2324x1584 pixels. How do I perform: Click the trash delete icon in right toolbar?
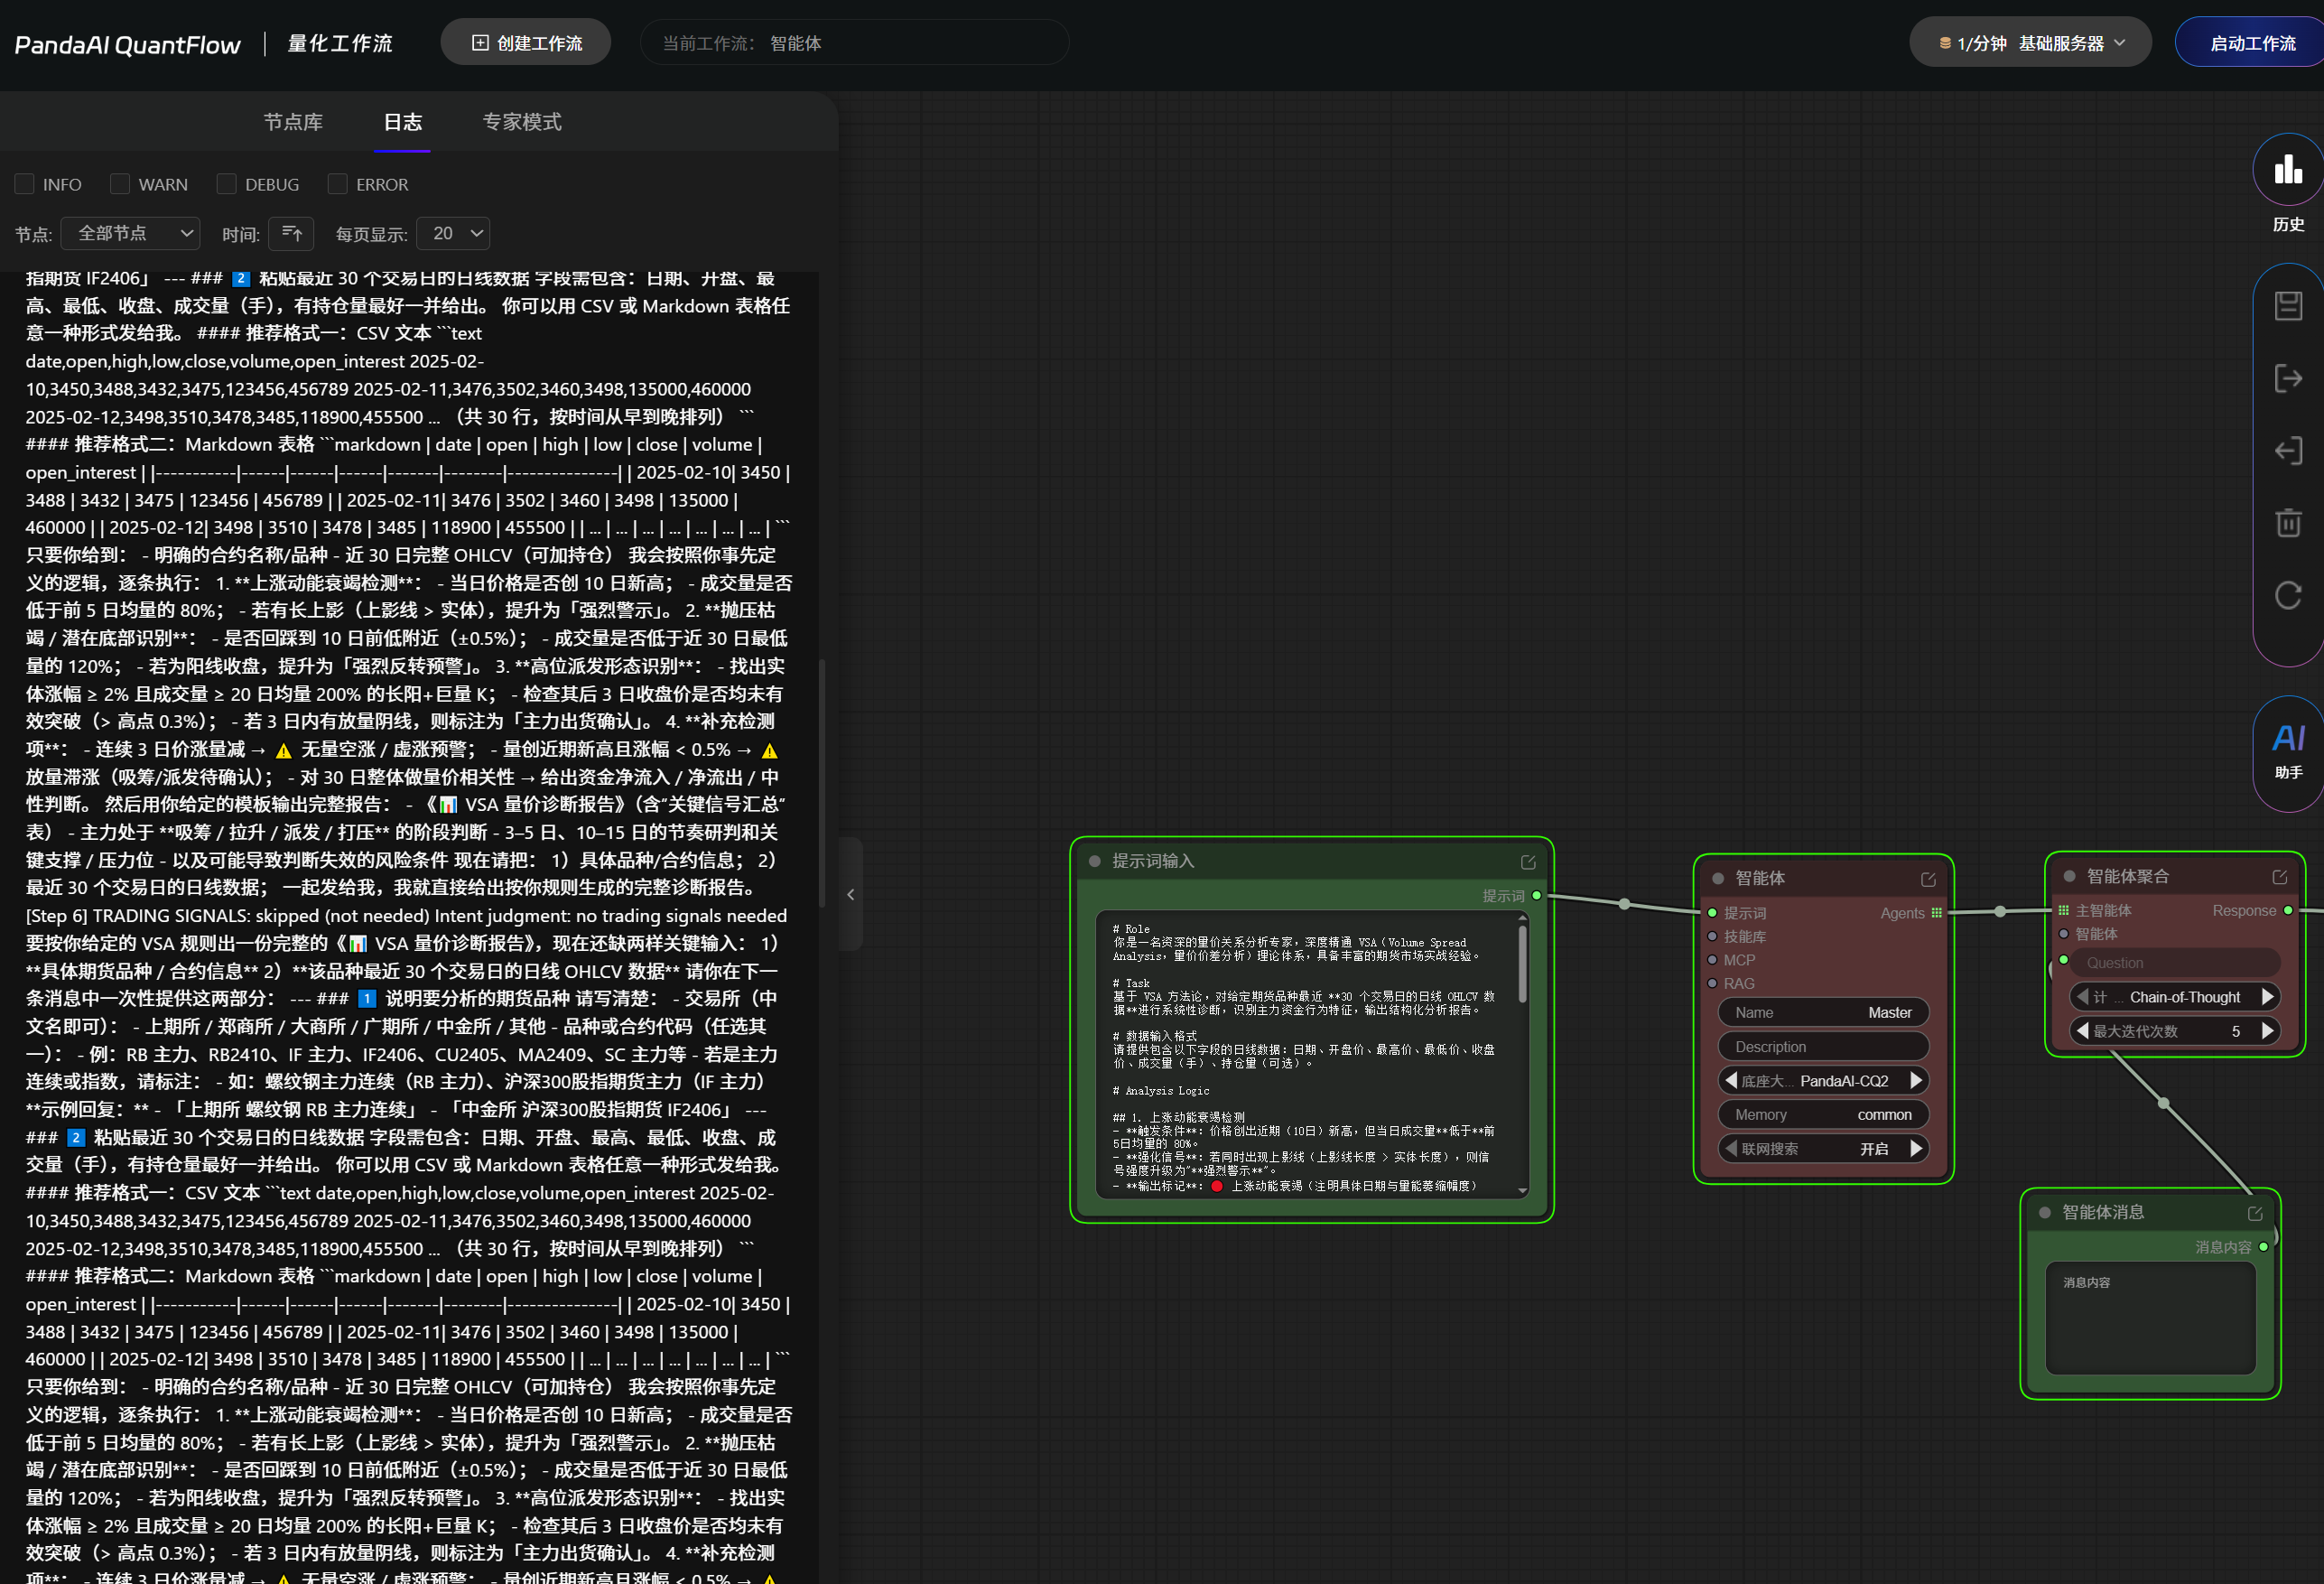tap(2288, 522)
